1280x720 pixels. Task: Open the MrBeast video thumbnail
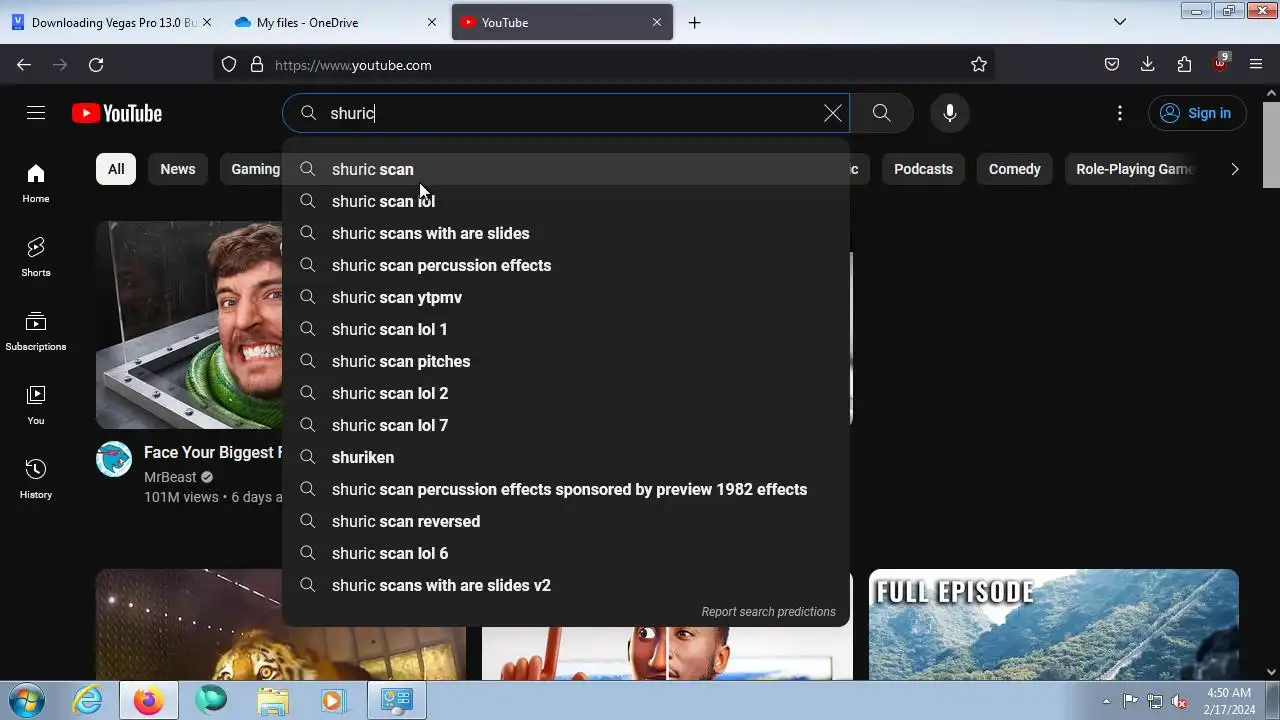pyautogui.click(x=189, y=325)
